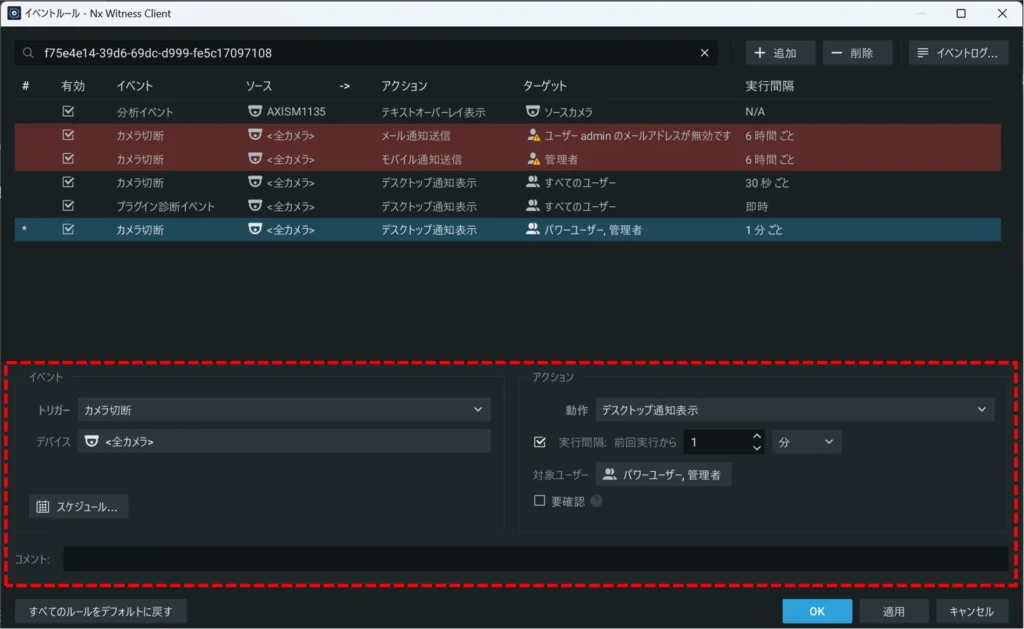Expand the 分 interval unit dropdown
The image size is (1024, 629).
[805, 441]
